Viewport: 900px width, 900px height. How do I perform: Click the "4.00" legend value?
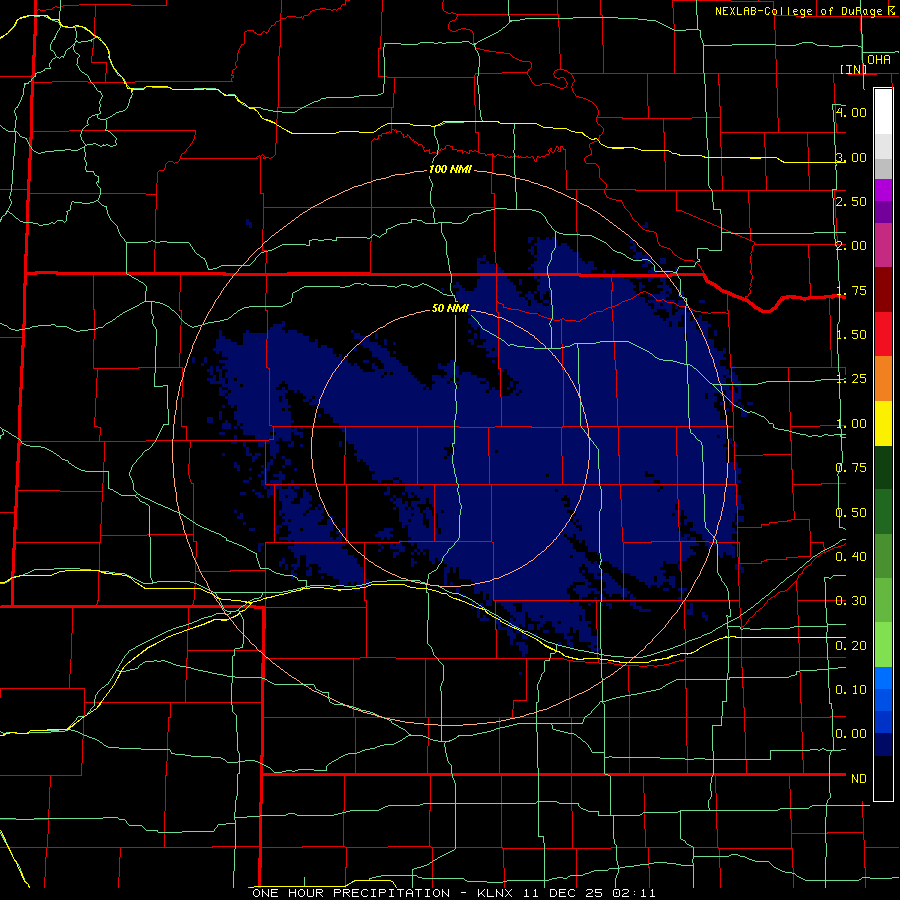[x=851, y=112]
